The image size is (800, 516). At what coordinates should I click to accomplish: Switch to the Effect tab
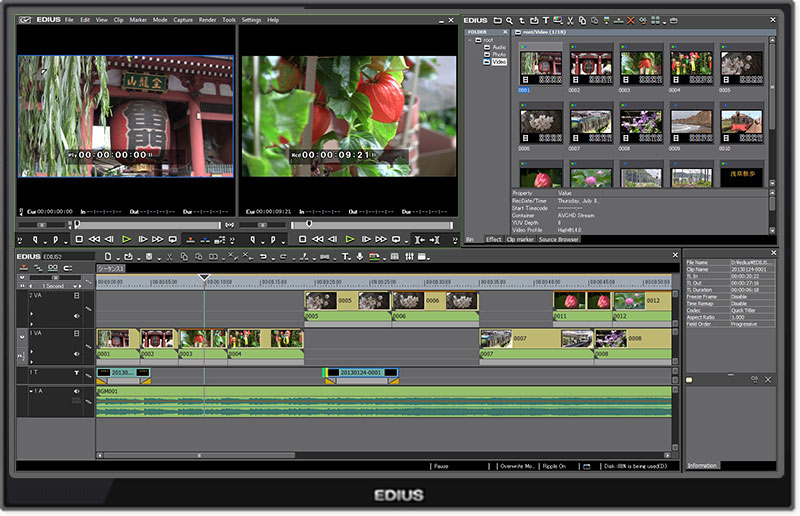[x=493, y=239]
